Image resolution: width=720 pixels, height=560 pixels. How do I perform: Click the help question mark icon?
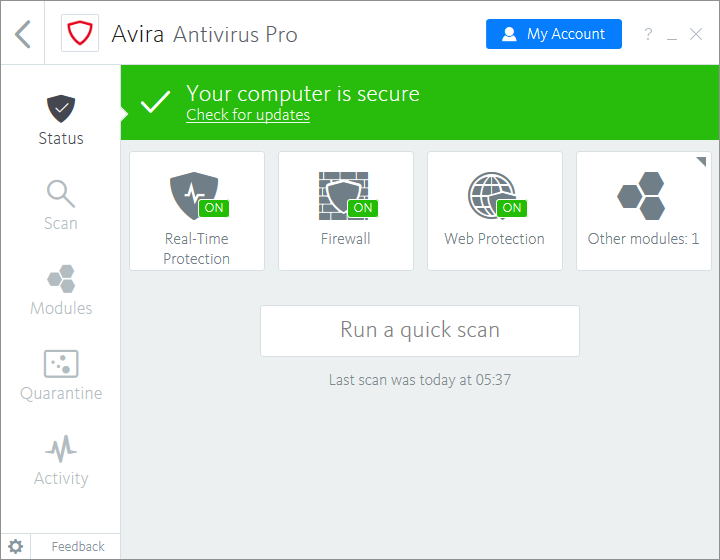click(x=648, y=35)
